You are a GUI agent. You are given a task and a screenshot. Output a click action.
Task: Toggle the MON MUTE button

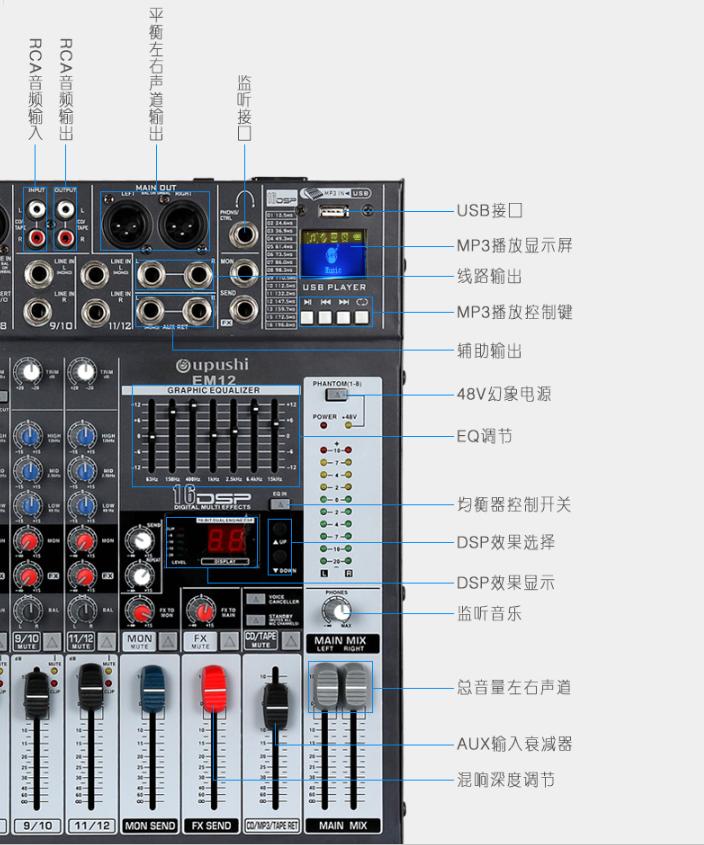(168, 641)
